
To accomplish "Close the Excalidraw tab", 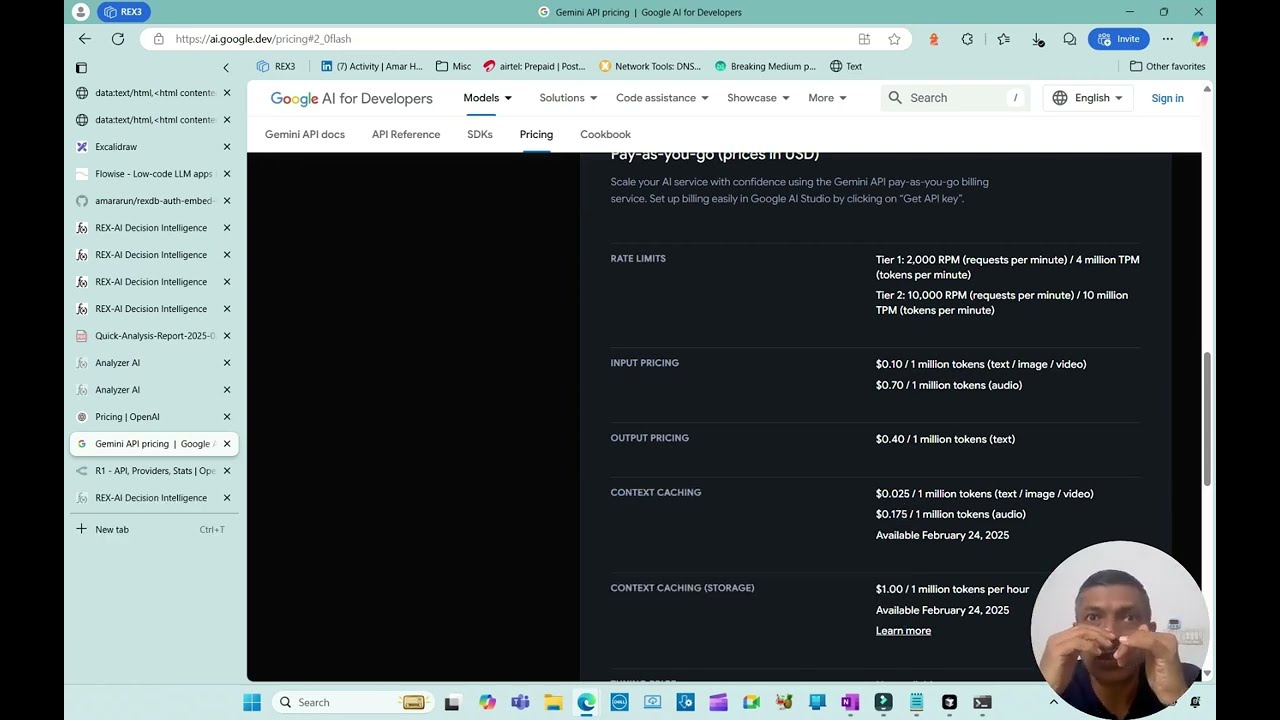I will (227, 147).
